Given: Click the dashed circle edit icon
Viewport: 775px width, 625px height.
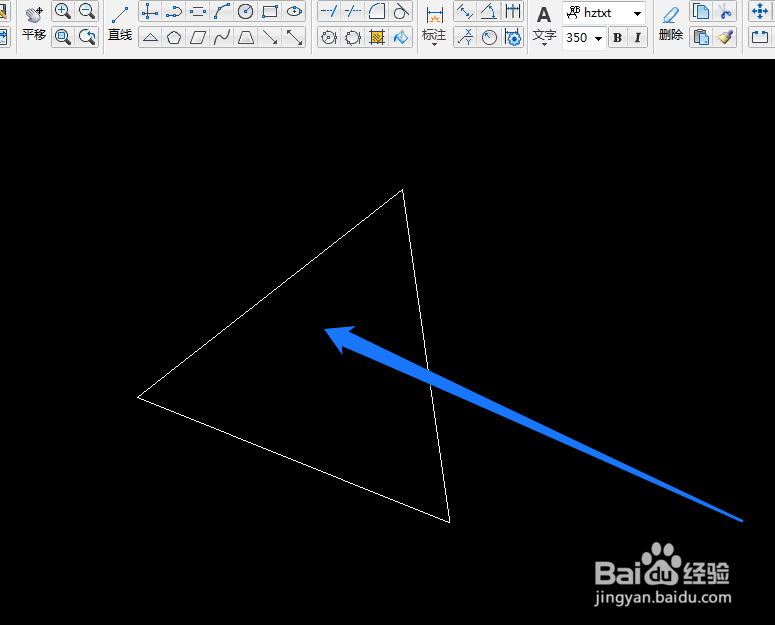Looking at the screenshot, I should pyautogui.click(x=352, y=37).
